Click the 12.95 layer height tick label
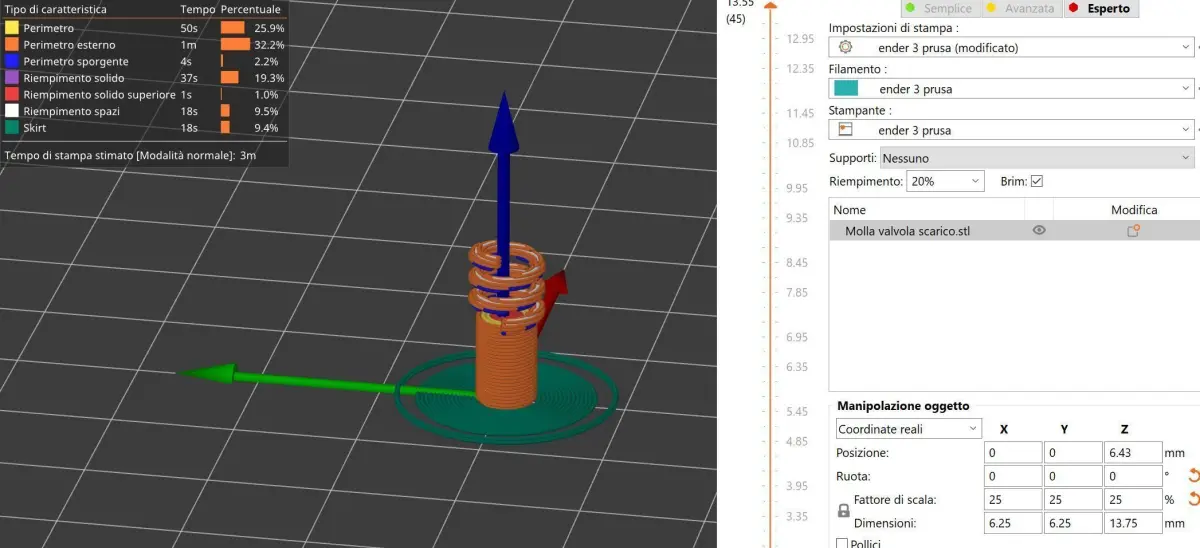The width and height of the screenshot is (1200, 548). (800, 39)
